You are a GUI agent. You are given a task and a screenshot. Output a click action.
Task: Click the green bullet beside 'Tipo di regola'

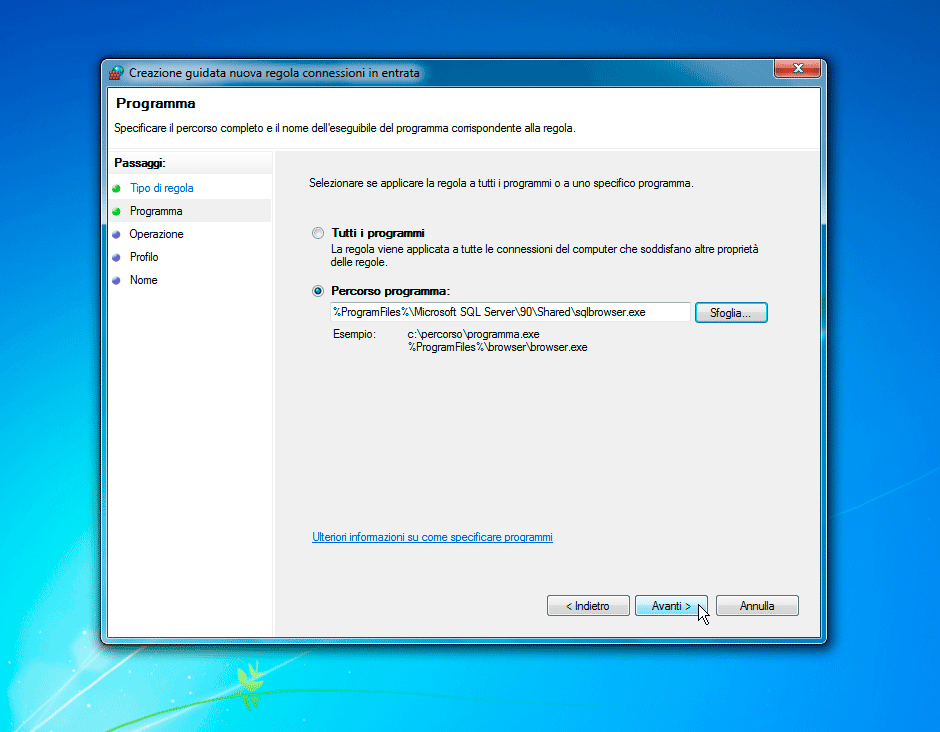click(x=116, y=188)
